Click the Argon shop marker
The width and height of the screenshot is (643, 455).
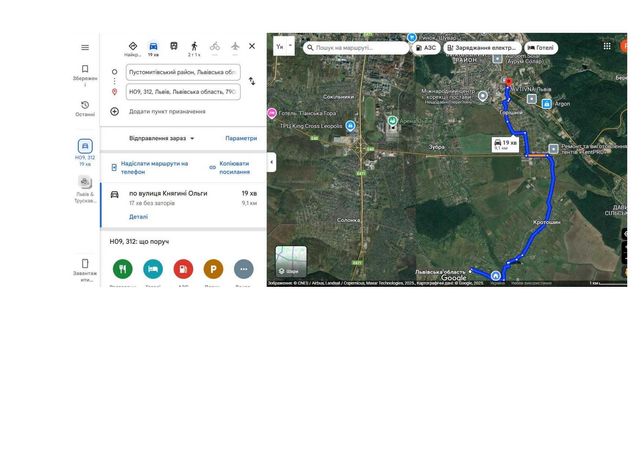pyautogui.click(x=547, y=104)
